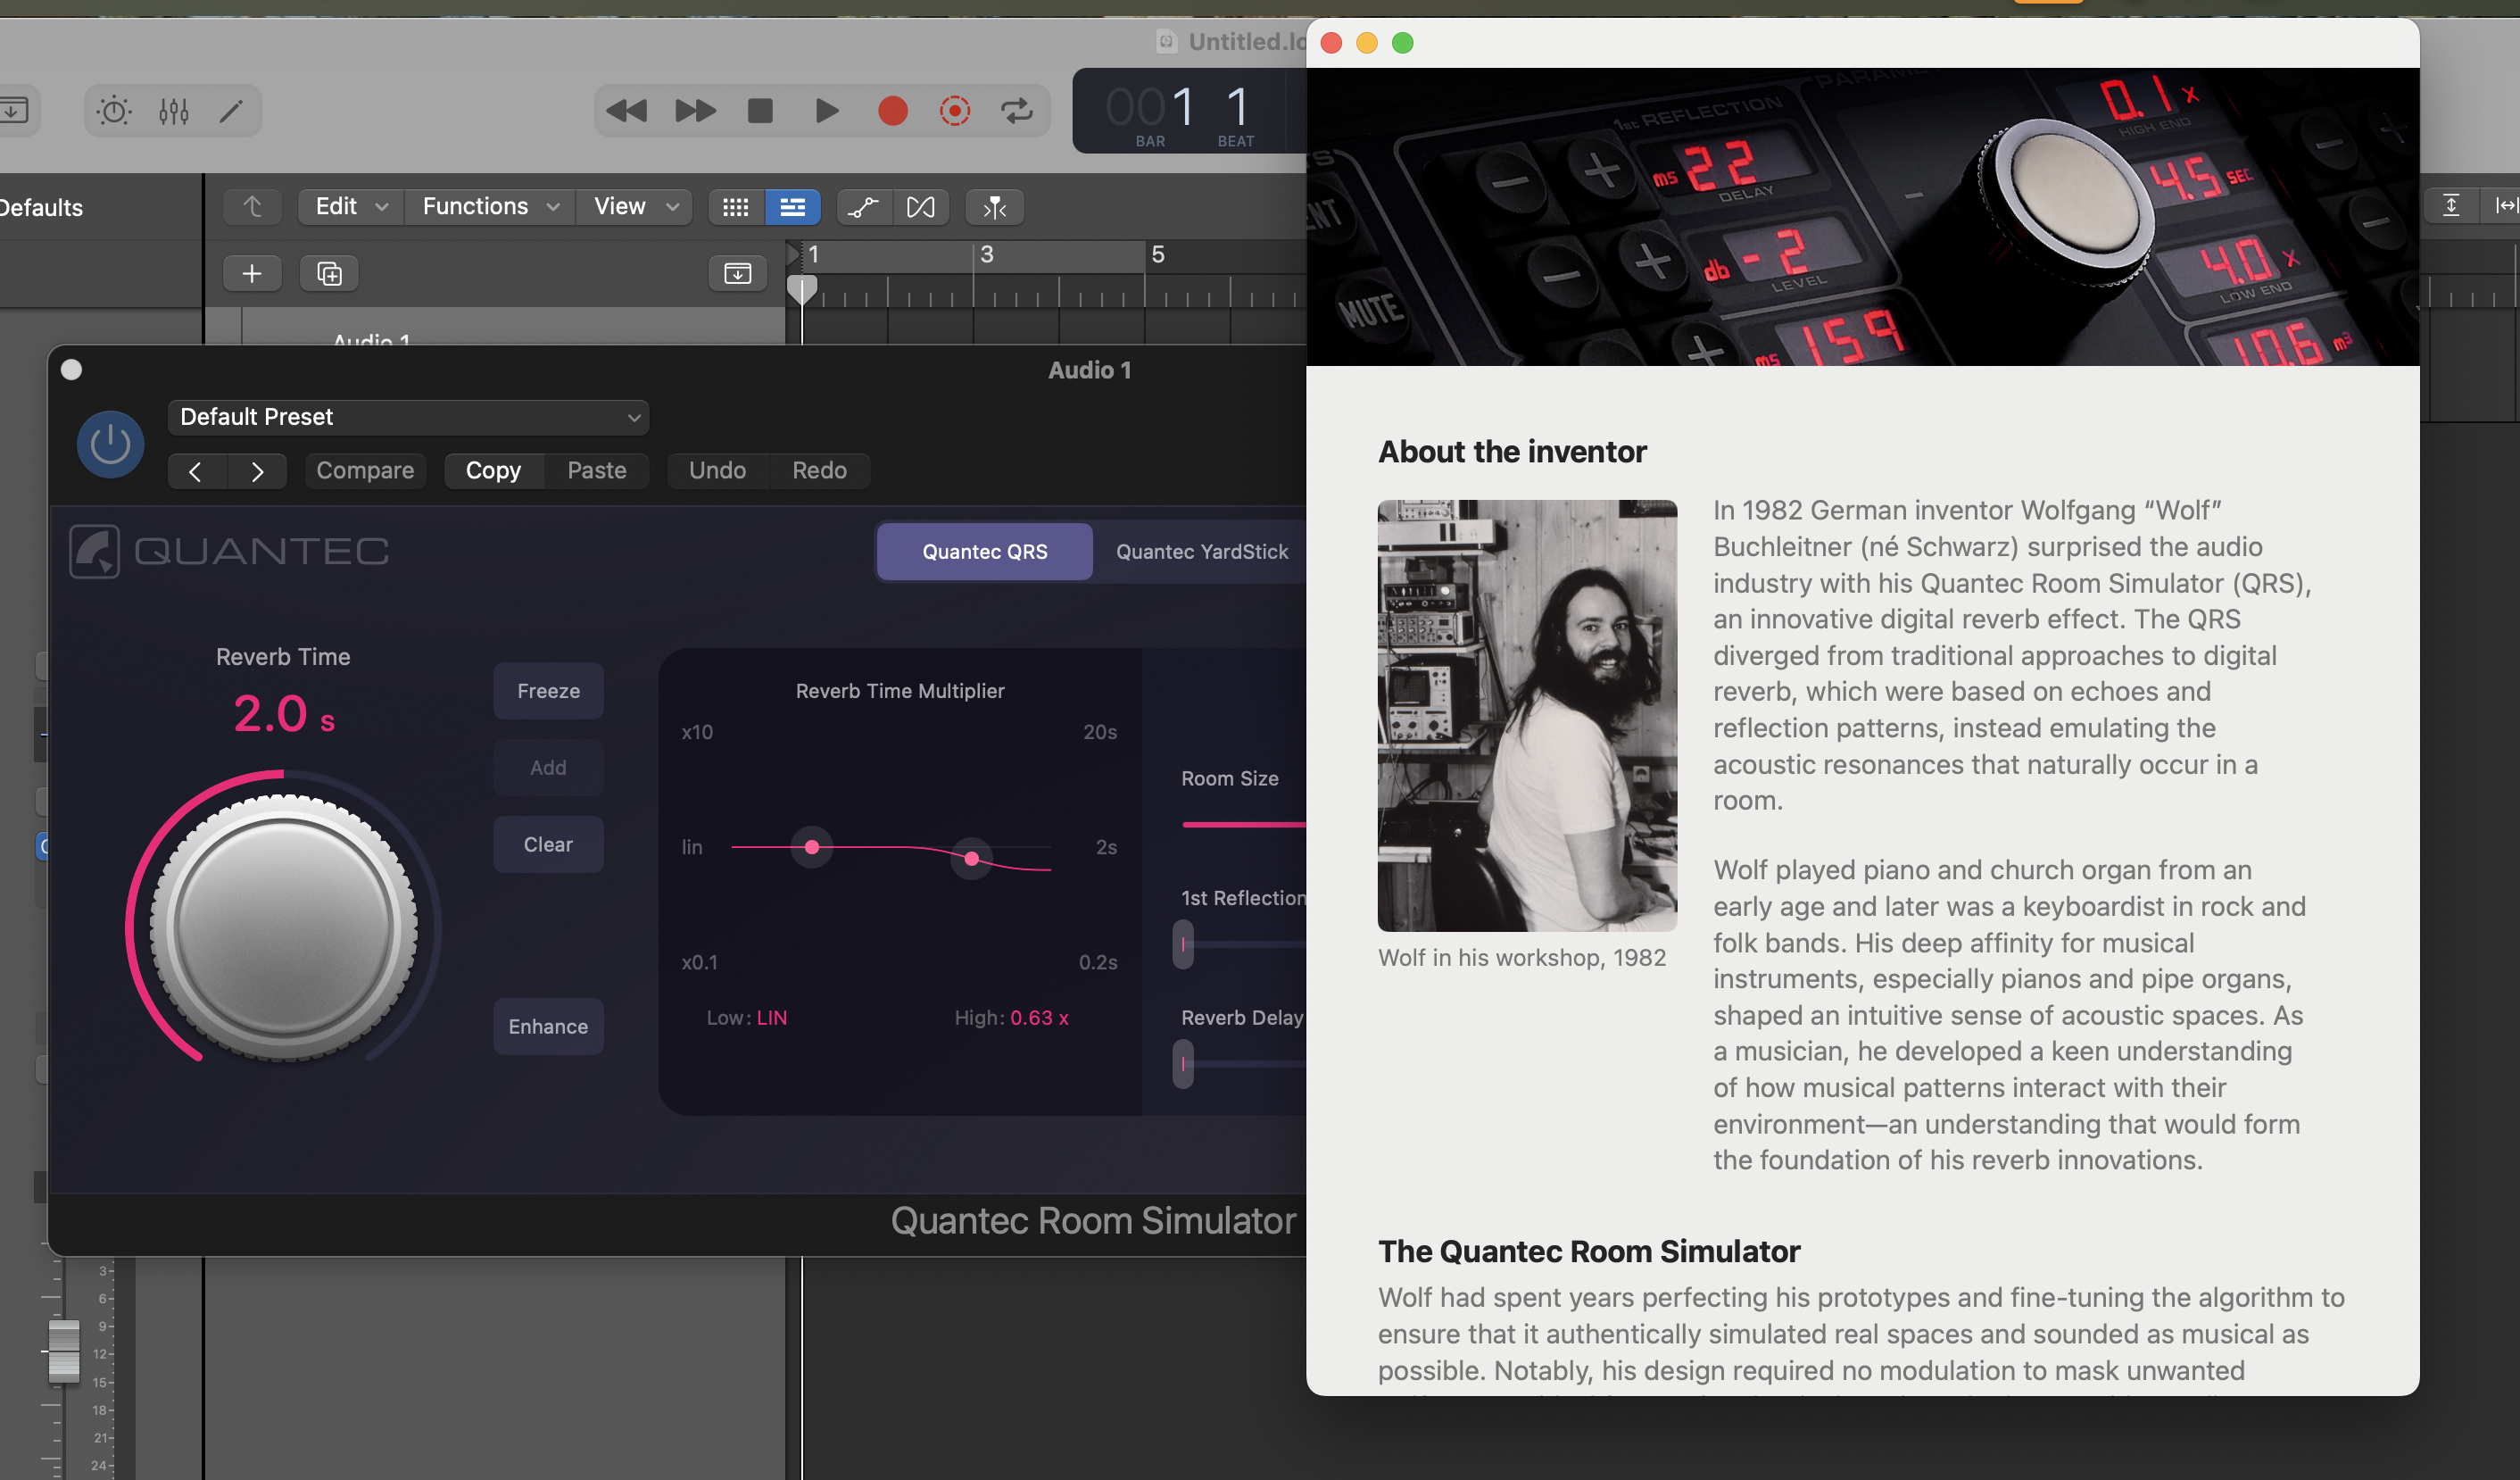The width and height of the screenshot is (2520, 1480).
Task: Toggle the plugin power bypass button
Action: (110, 444)
